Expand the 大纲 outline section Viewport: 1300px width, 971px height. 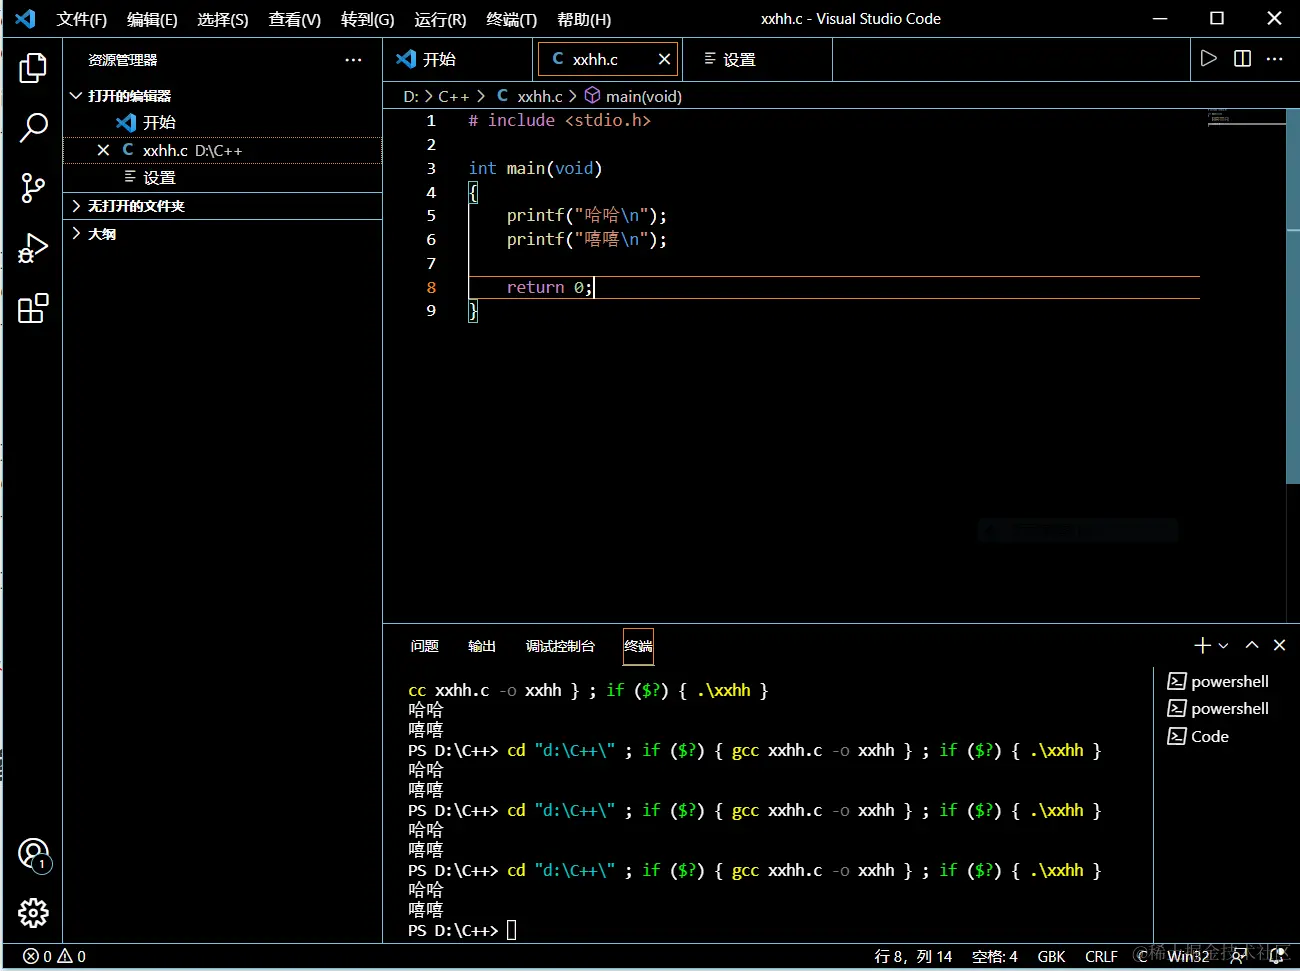(x=76, y=234)
